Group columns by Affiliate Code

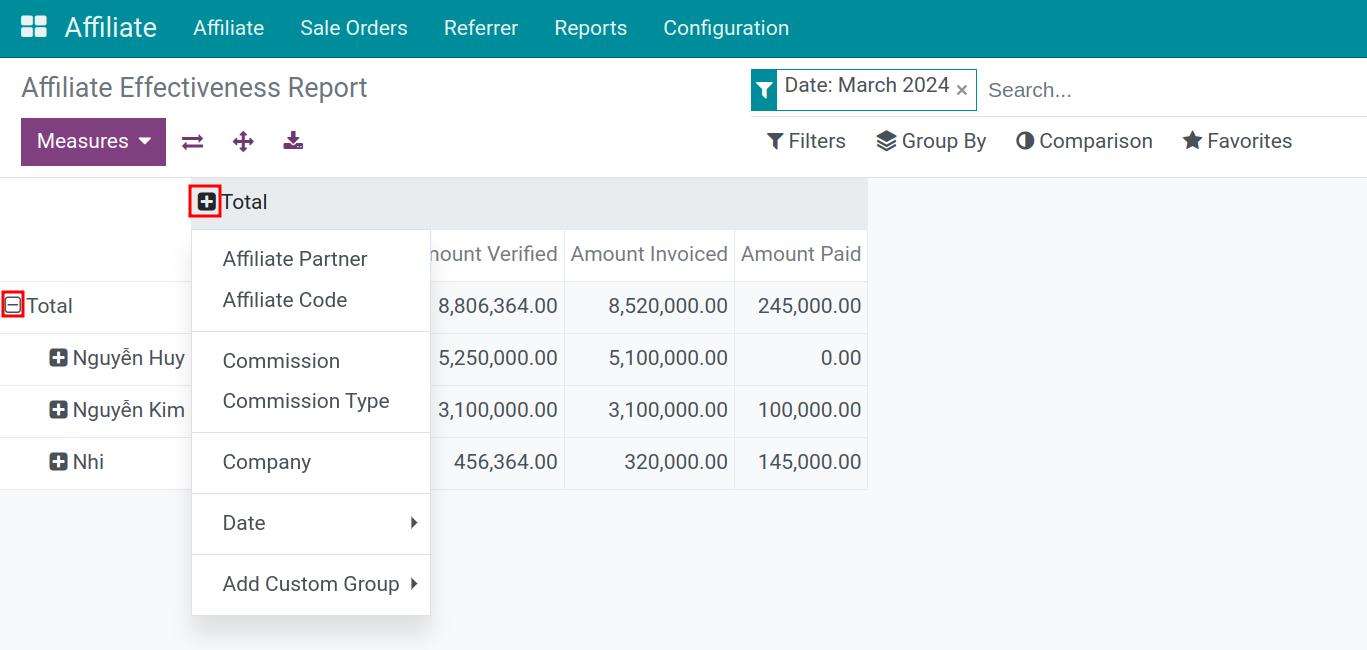311,300
